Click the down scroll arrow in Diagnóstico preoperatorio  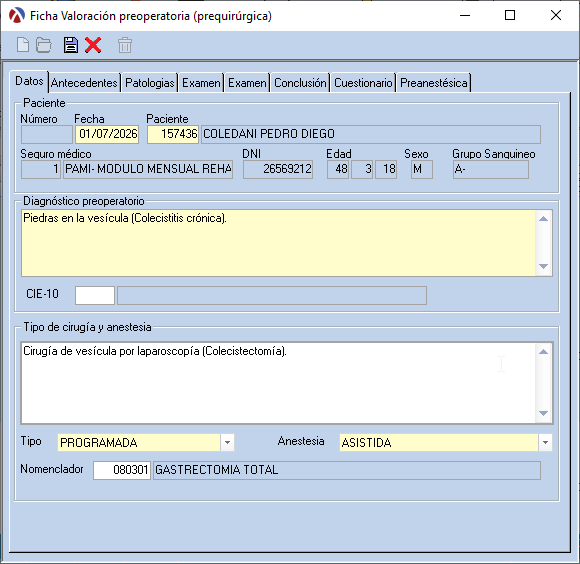coord(543,266)
